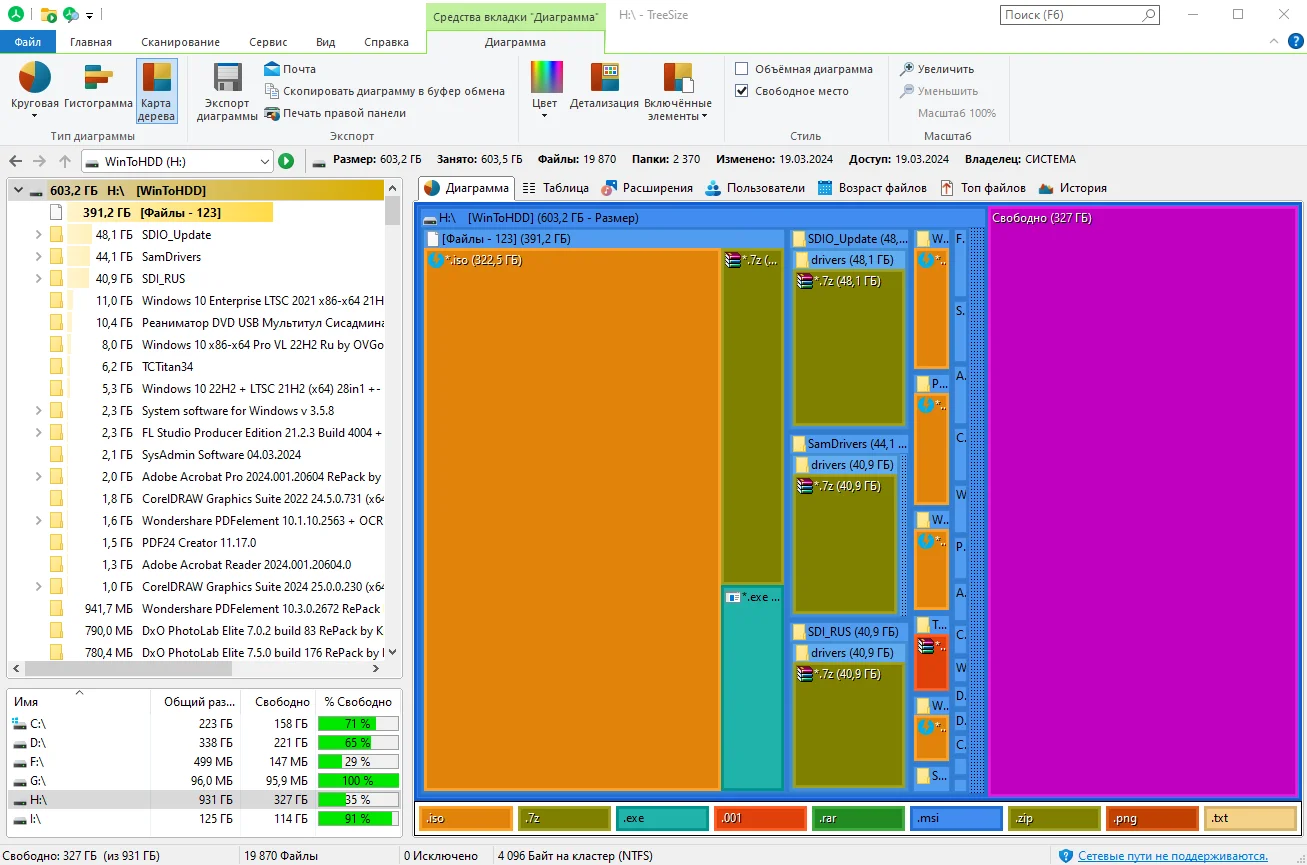Open the Сканирование ribbon tab

(x=180, y=42)
